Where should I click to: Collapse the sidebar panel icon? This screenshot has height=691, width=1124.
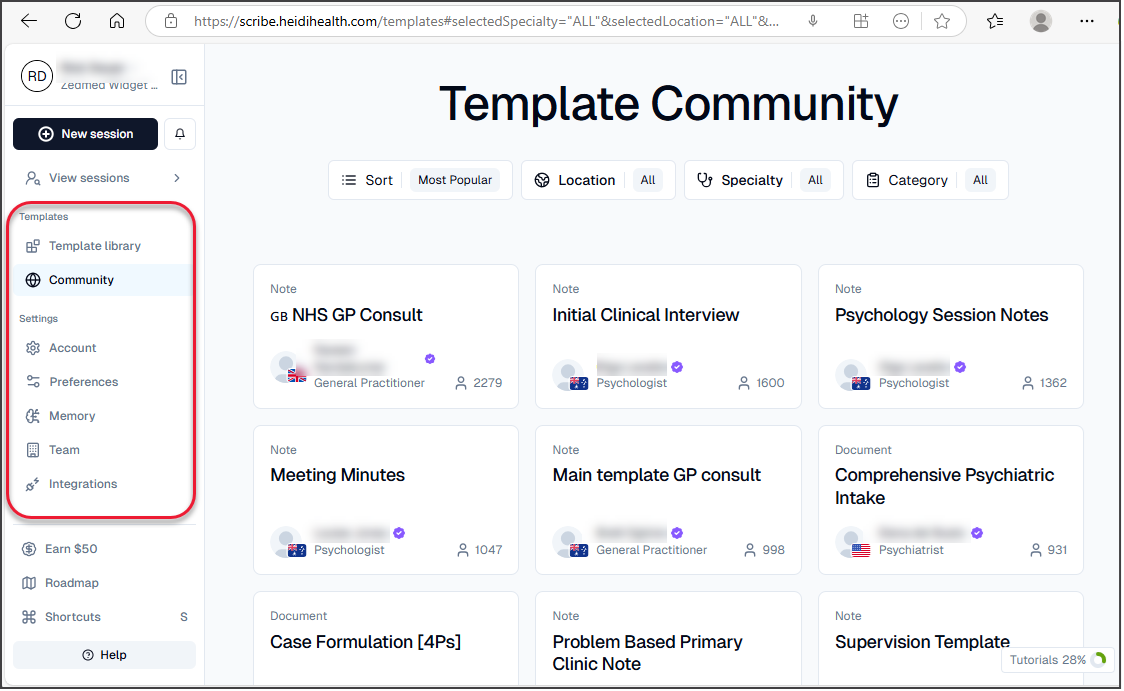(x=179, y=77)
